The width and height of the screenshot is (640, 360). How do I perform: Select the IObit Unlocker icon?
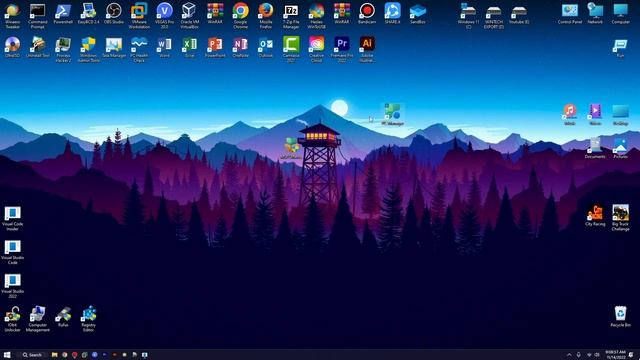13,319
